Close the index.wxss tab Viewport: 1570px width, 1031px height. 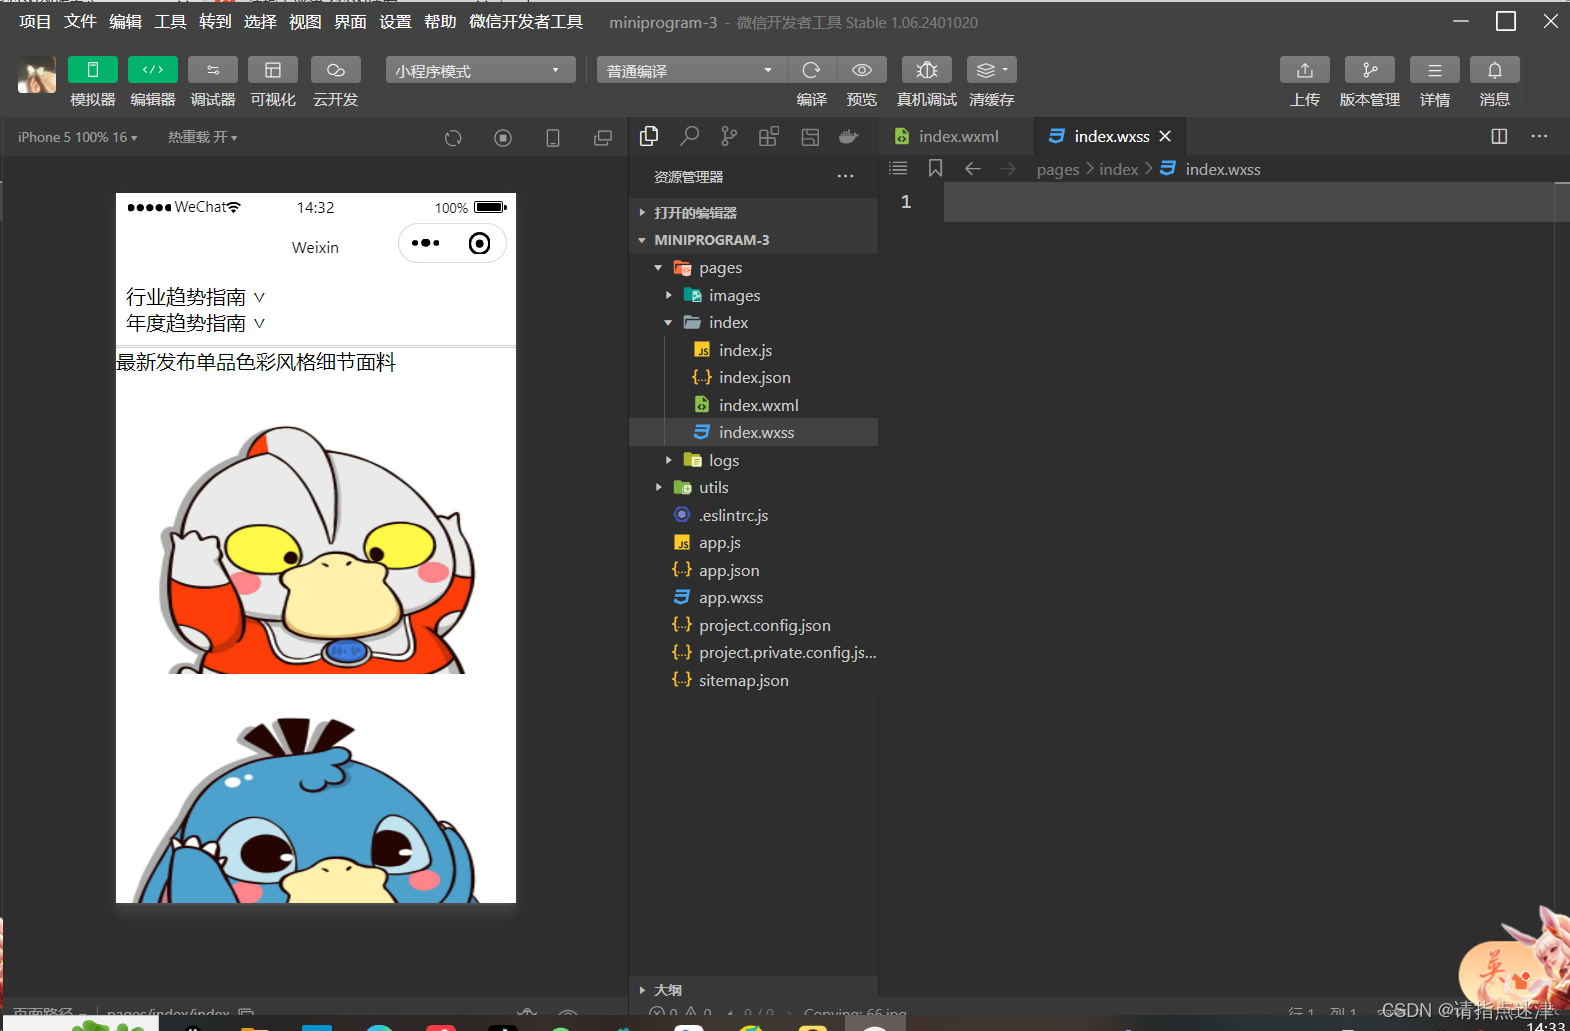[x=1165, y=136]
